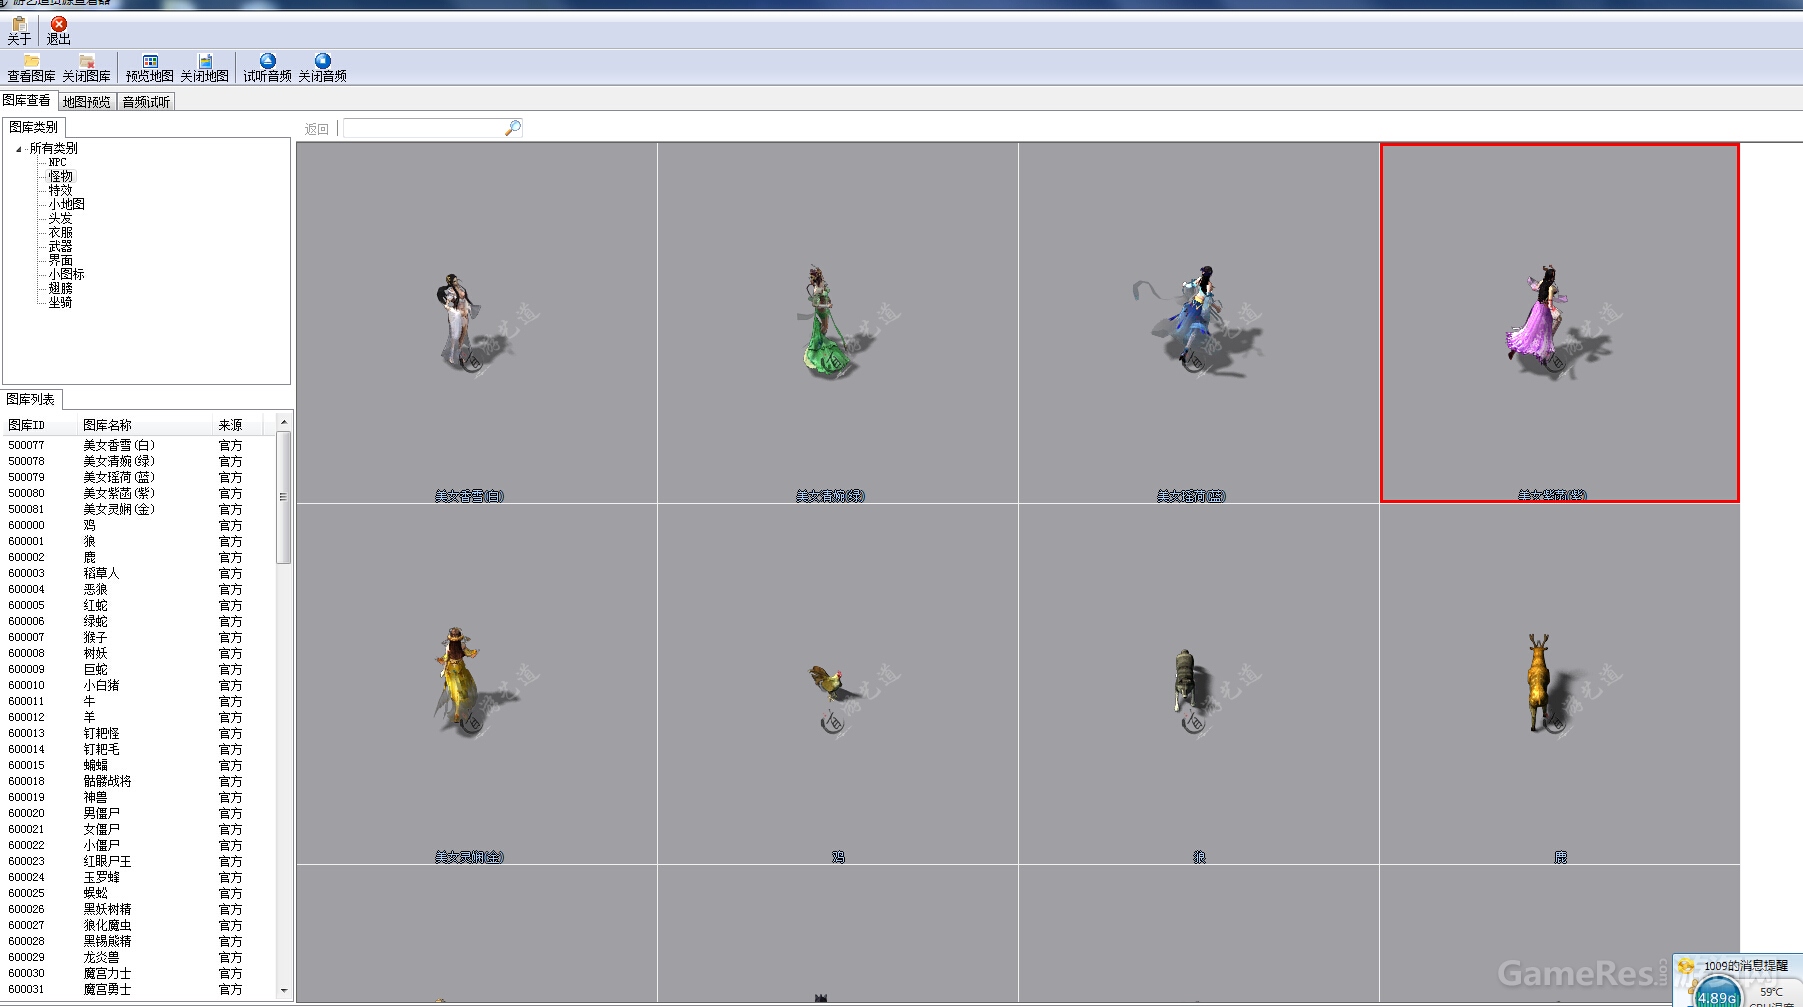Select the 武器 category

pyautogui.click(x=61, y=246)
